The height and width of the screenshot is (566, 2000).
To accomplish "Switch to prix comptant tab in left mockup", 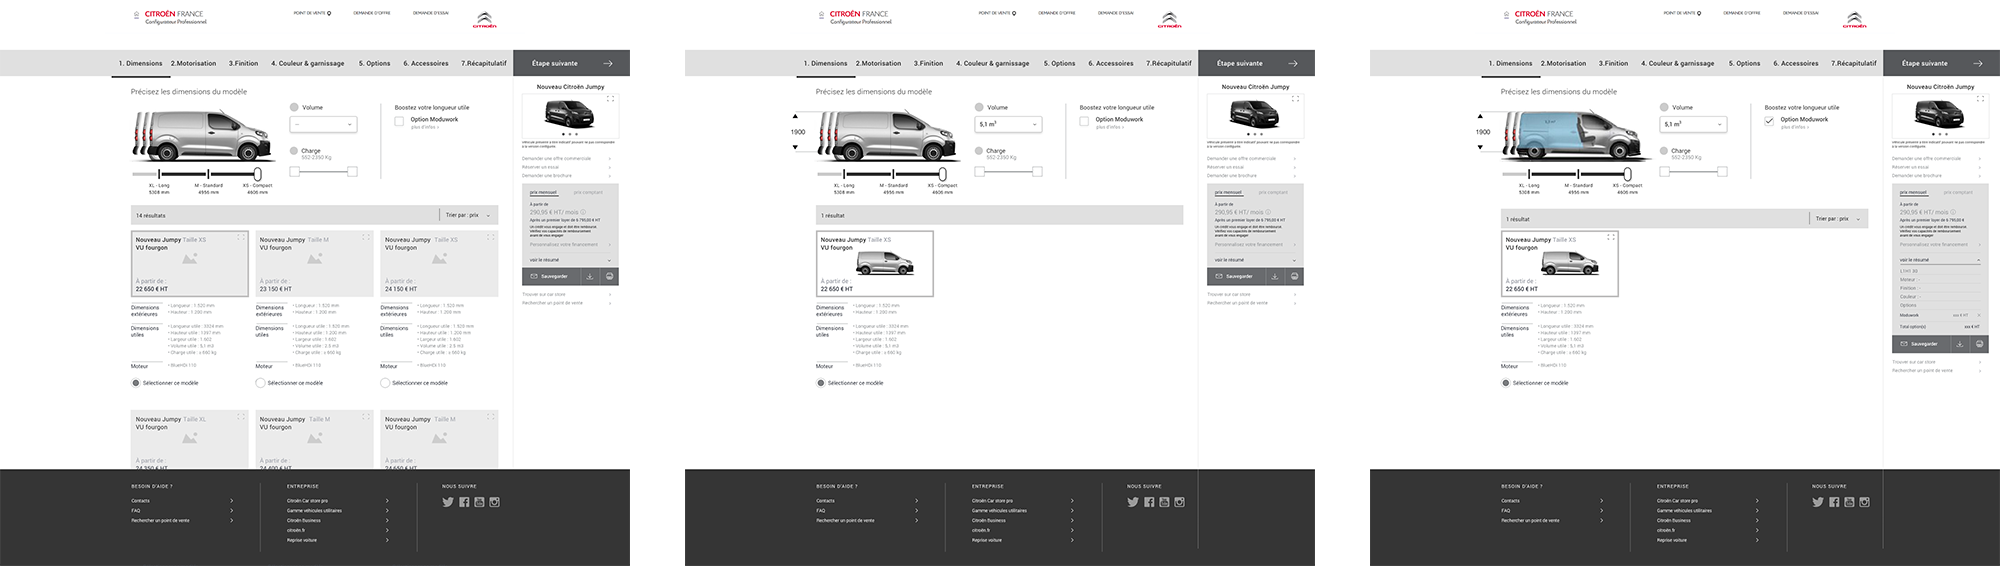I will (588, 192).
